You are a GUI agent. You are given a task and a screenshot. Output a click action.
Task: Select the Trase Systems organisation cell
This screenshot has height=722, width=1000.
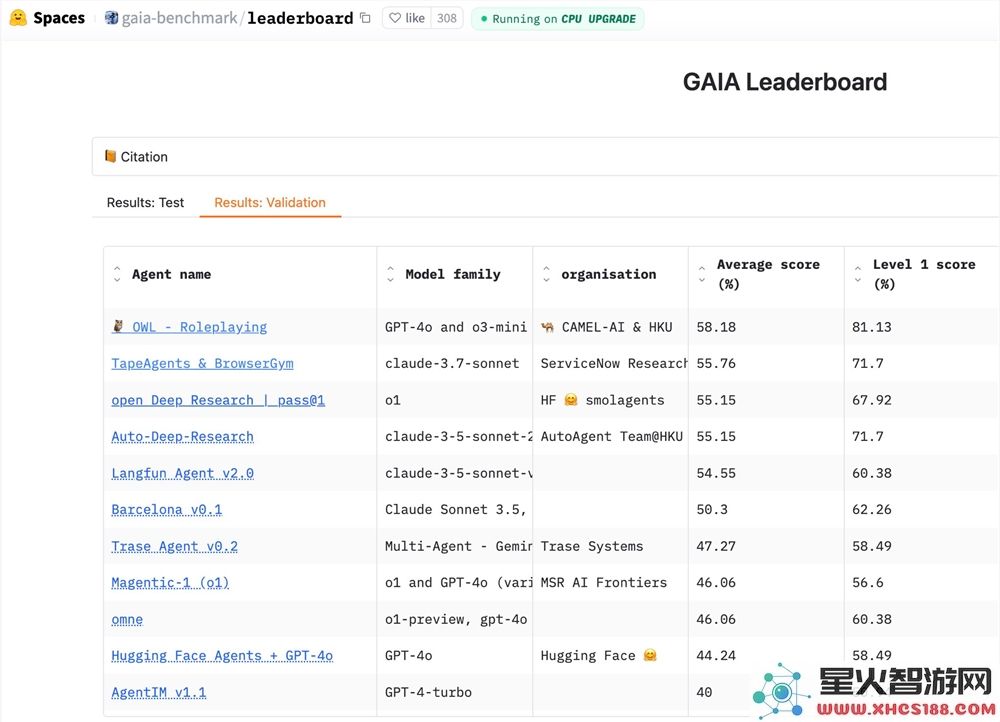coord(611,547)
